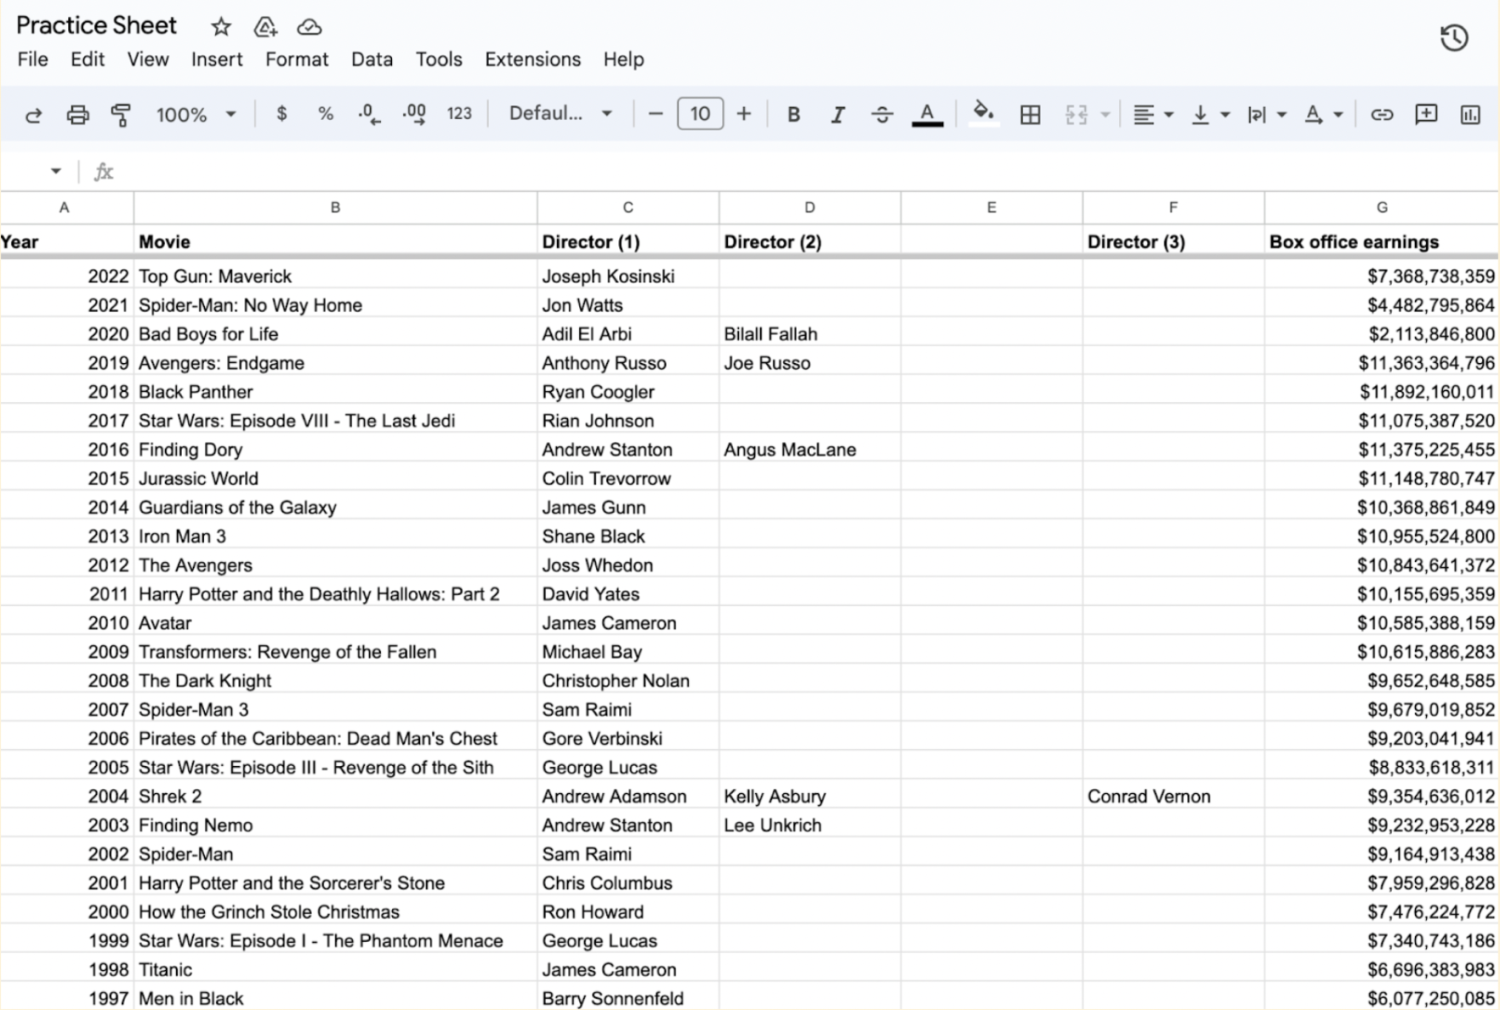1500x1010 pixels.
Task: Open the borders tool
Action: point(1030,114)
